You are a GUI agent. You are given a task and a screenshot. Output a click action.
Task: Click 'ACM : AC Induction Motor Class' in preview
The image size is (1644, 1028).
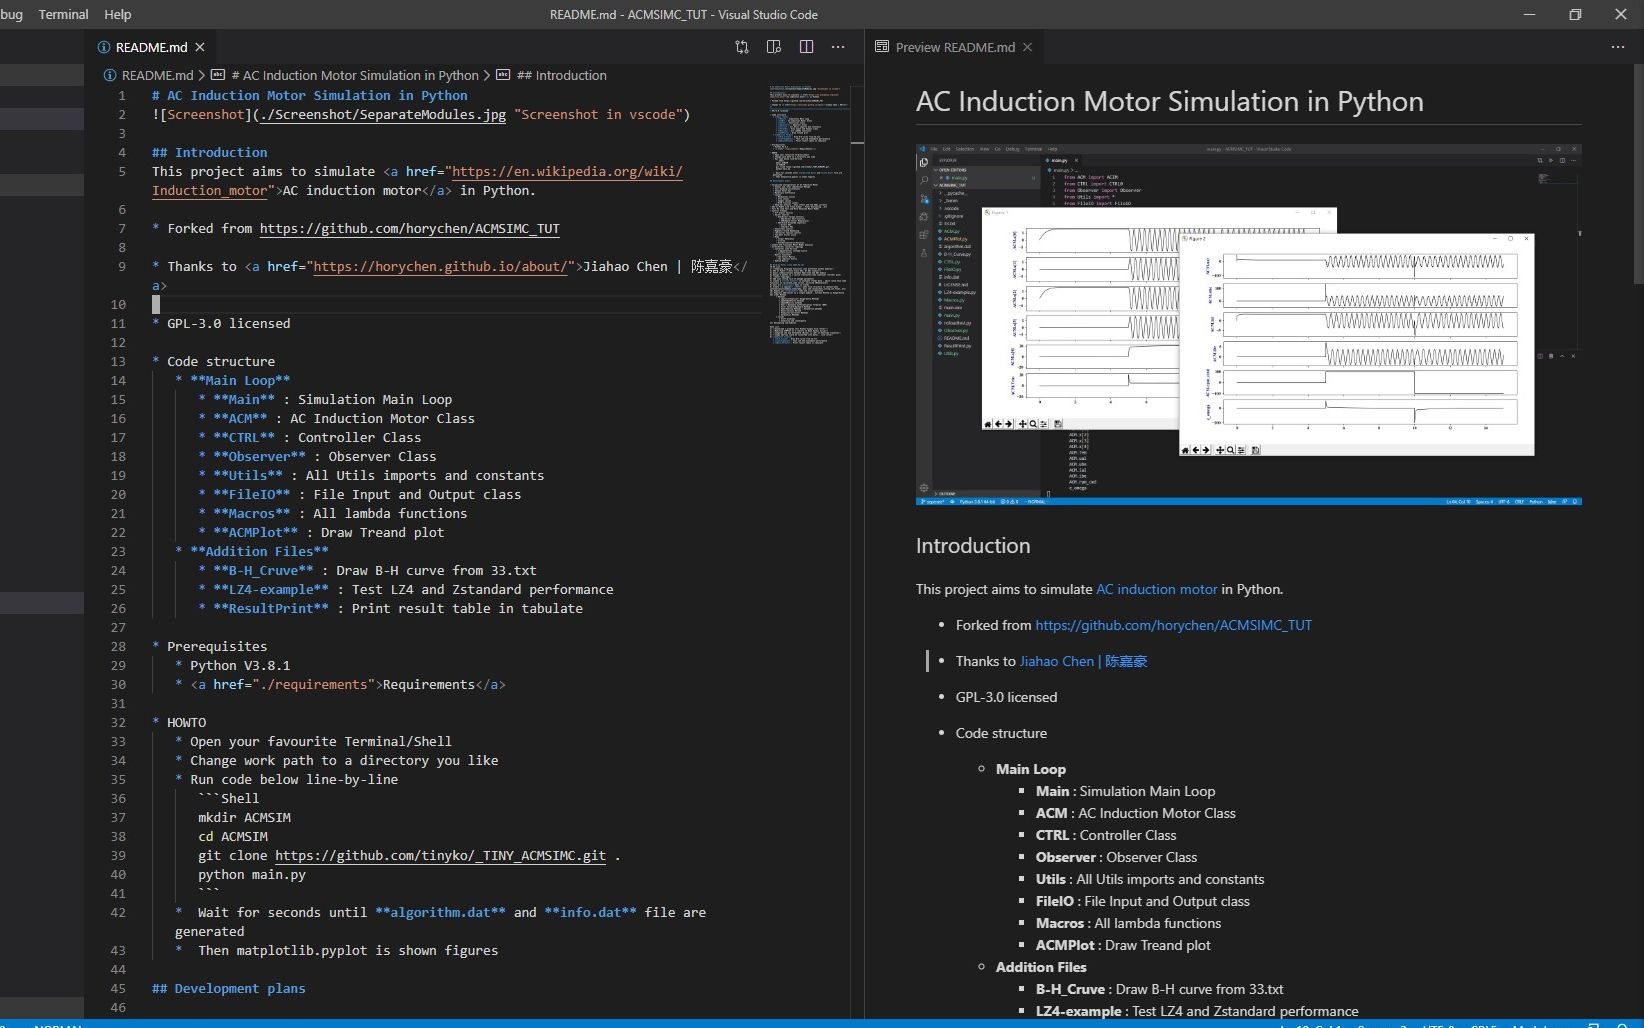tap(1136, 813)
